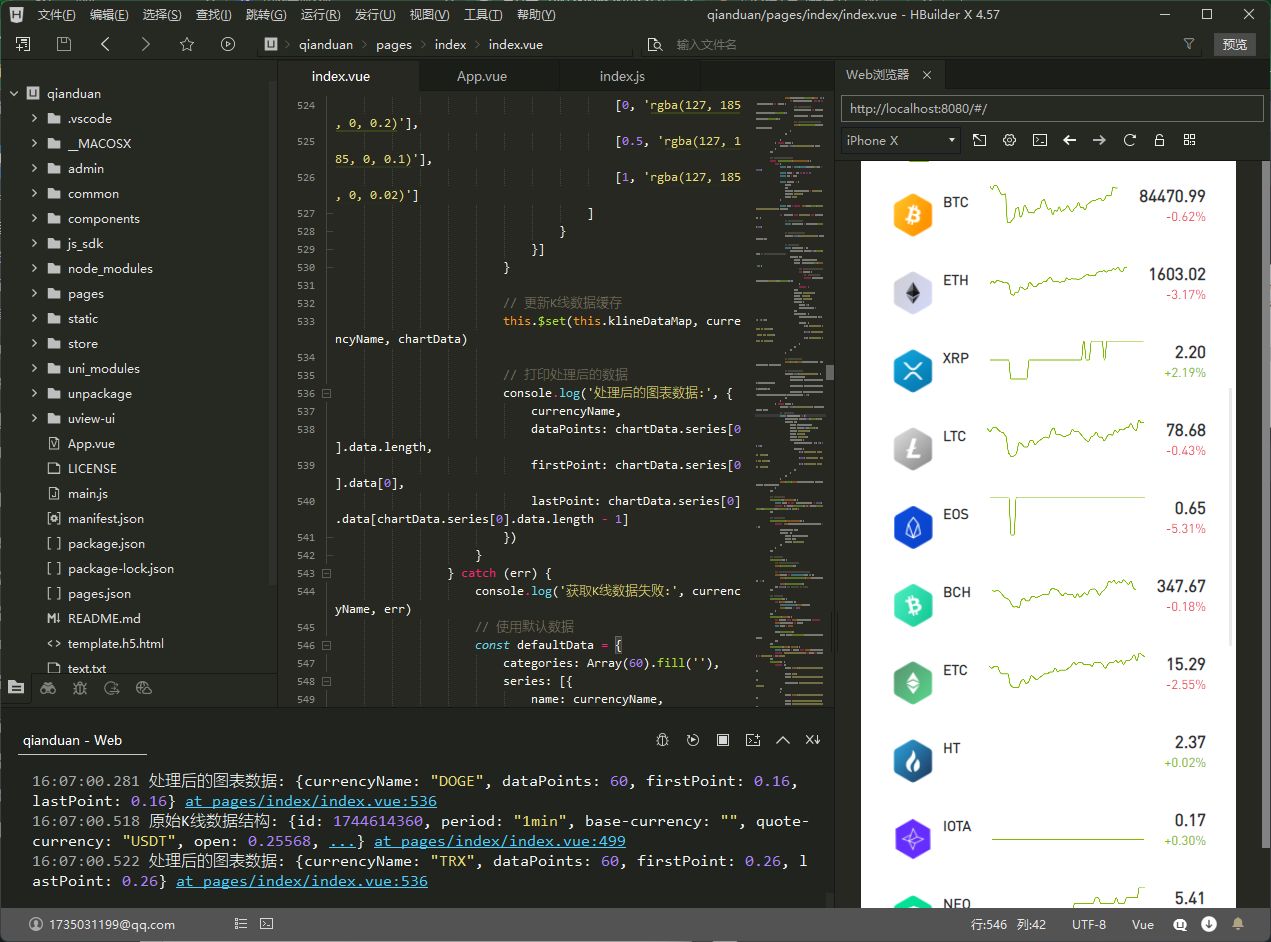The image size is (1271, 942).
Task: Click the New file icon in toolbar
Action: tap(23, 44)
